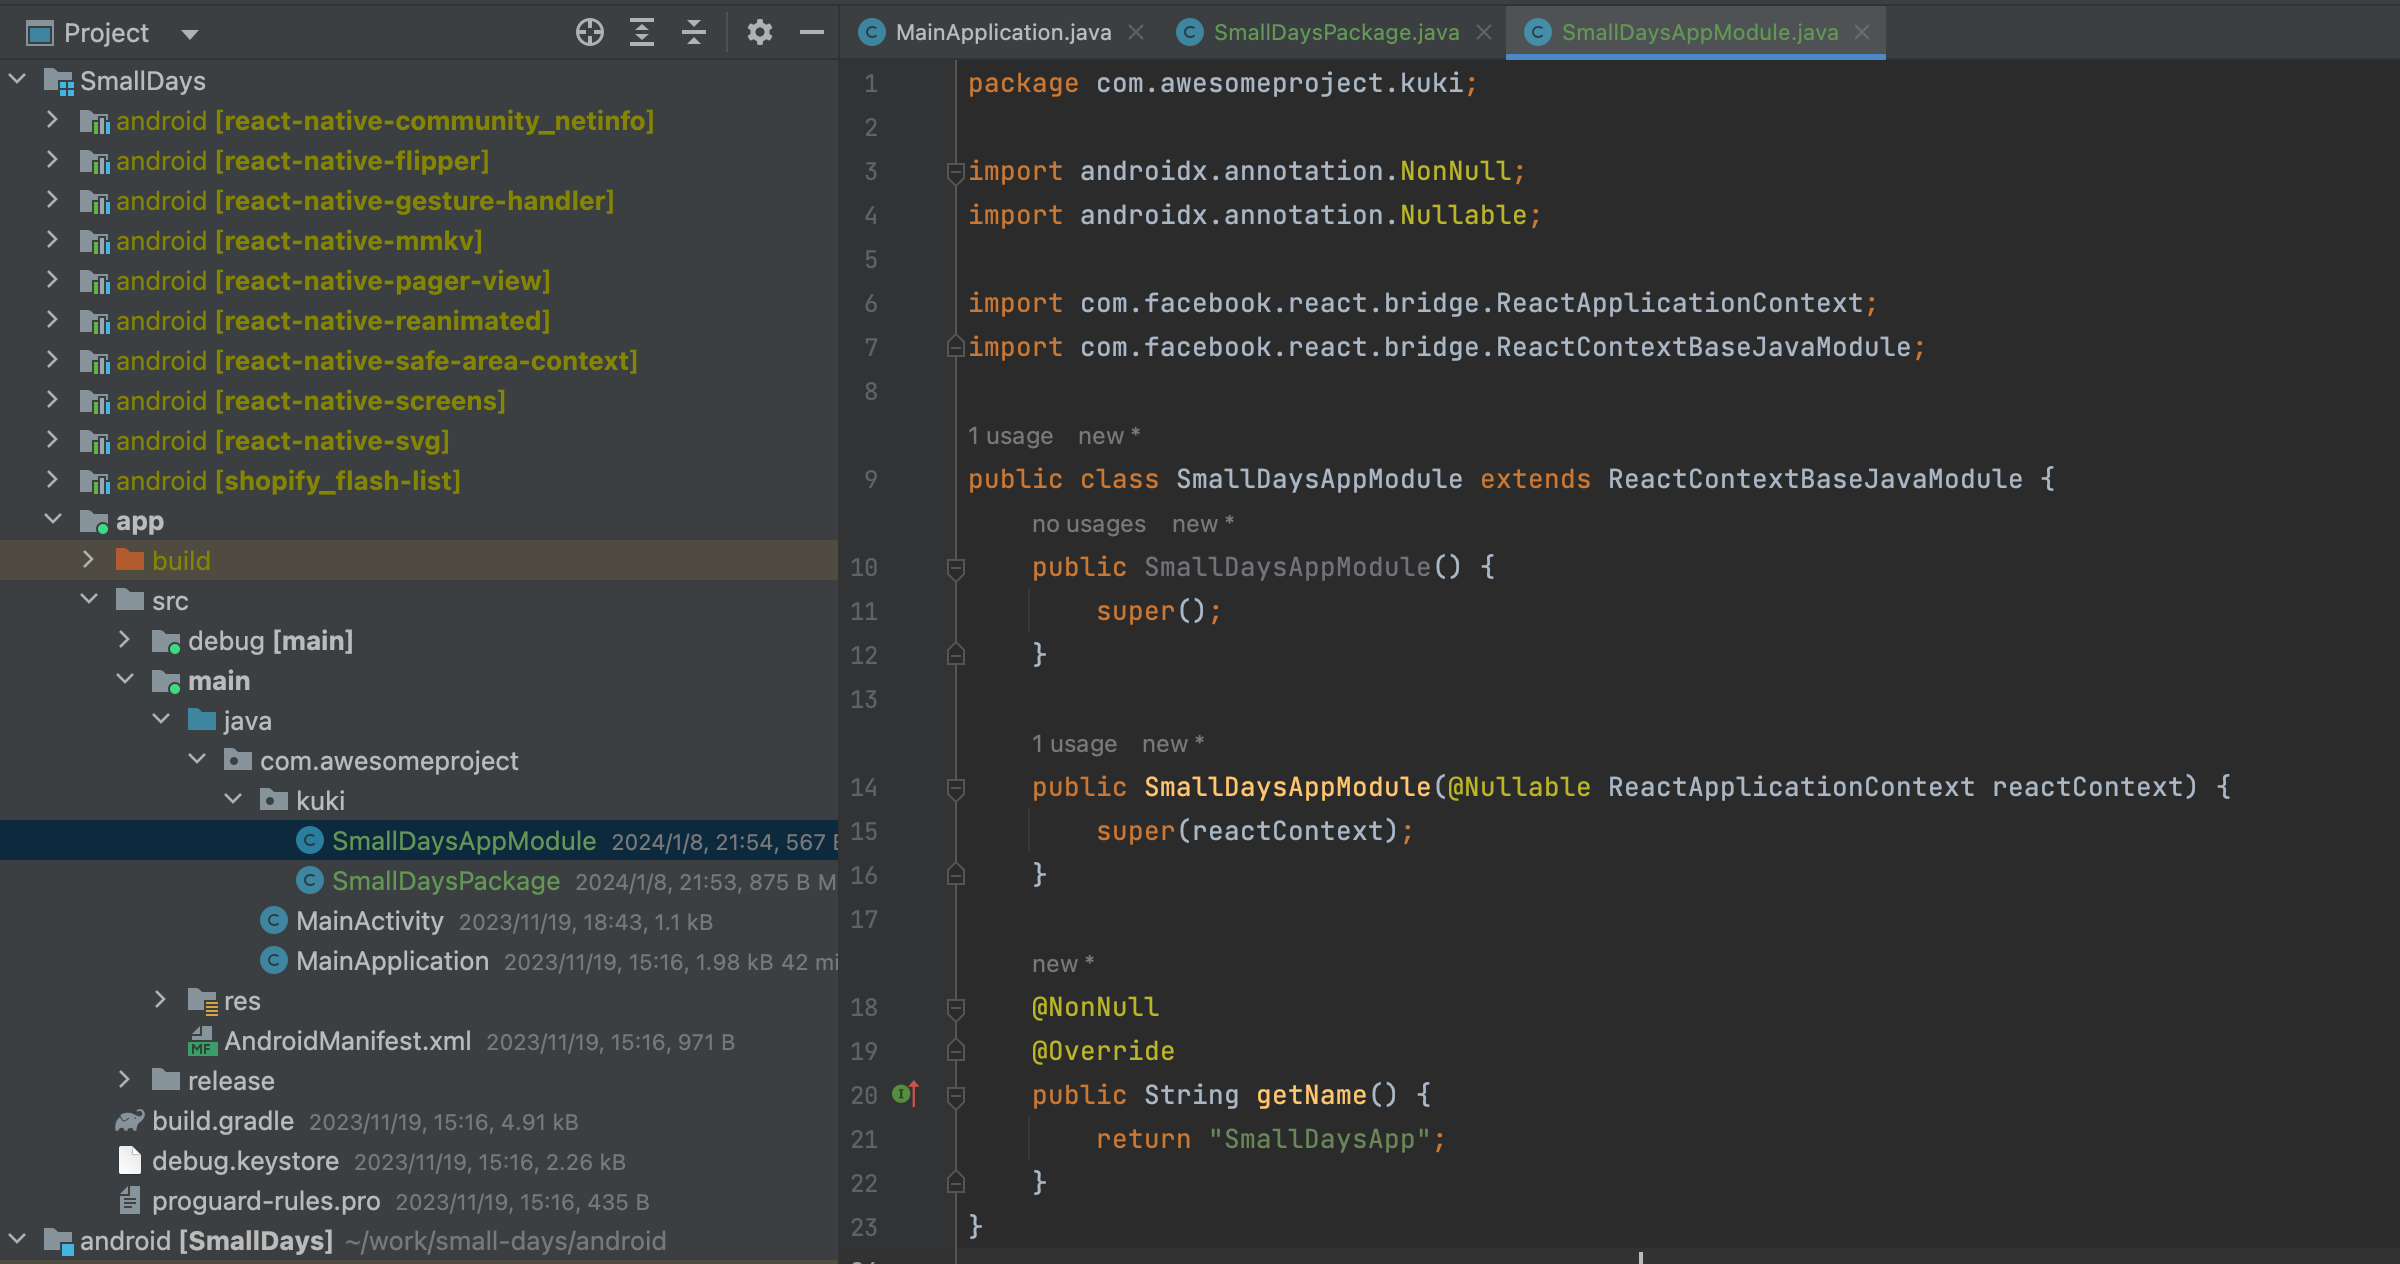Click line number 9 in gutter
This screenshot has width=2400, height=1264.
tap(870, 479)
